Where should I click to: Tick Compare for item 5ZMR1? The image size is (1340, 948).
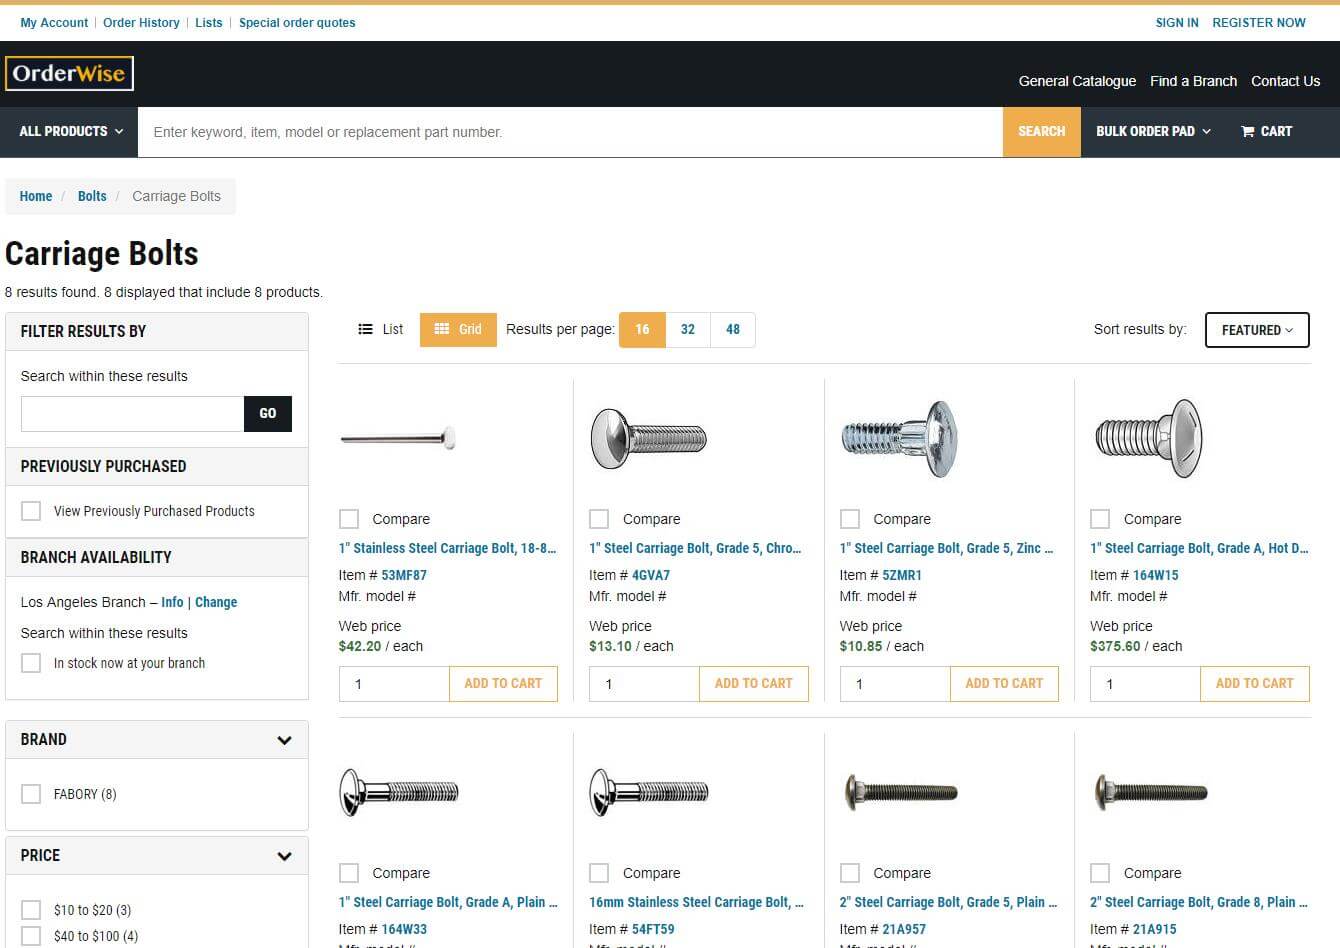coord(850,519)
